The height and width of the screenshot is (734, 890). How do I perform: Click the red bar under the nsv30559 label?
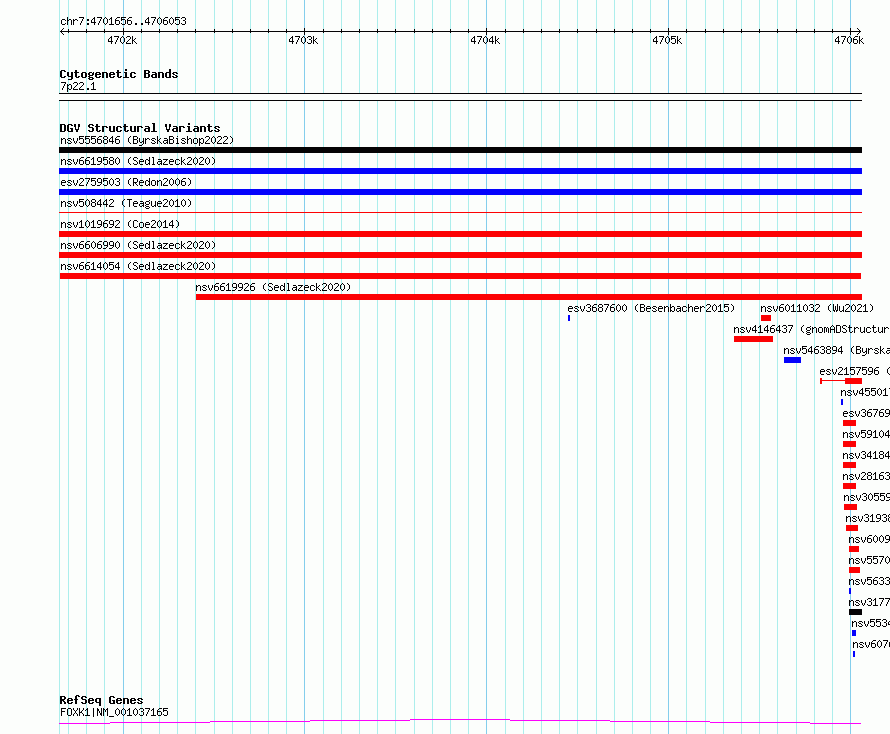850,507
